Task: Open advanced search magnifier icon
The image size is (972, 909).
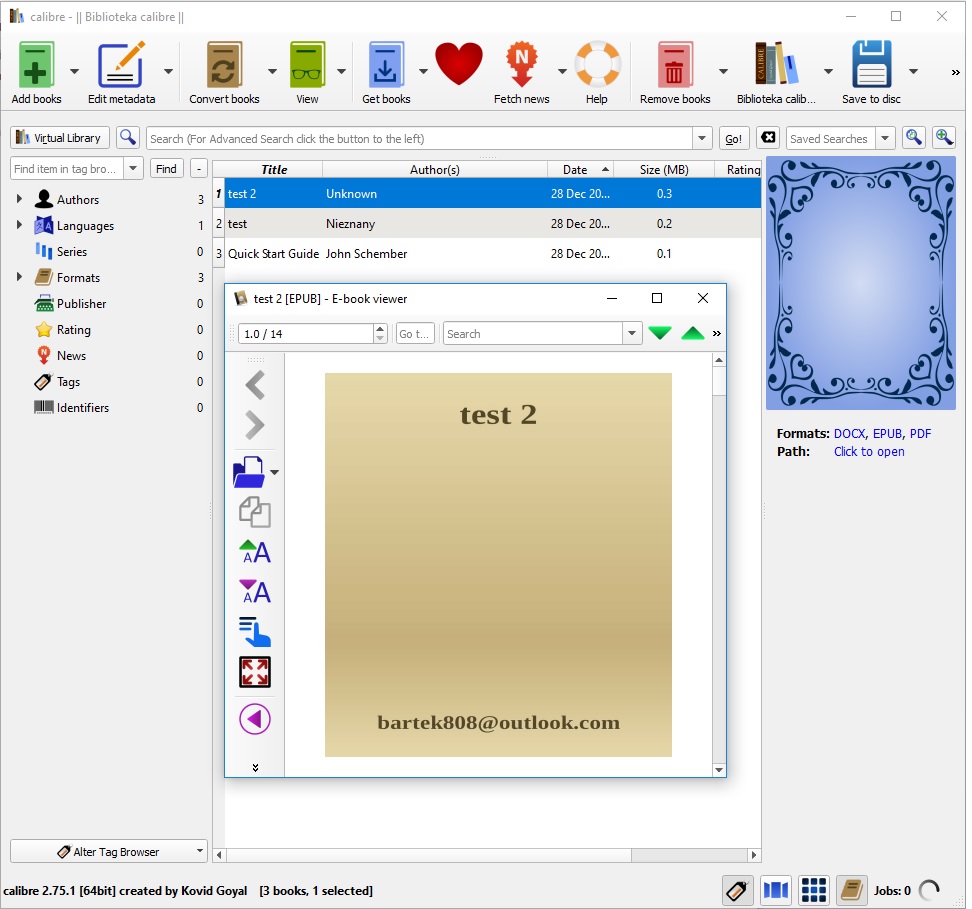Action: [x=128, y=138]
